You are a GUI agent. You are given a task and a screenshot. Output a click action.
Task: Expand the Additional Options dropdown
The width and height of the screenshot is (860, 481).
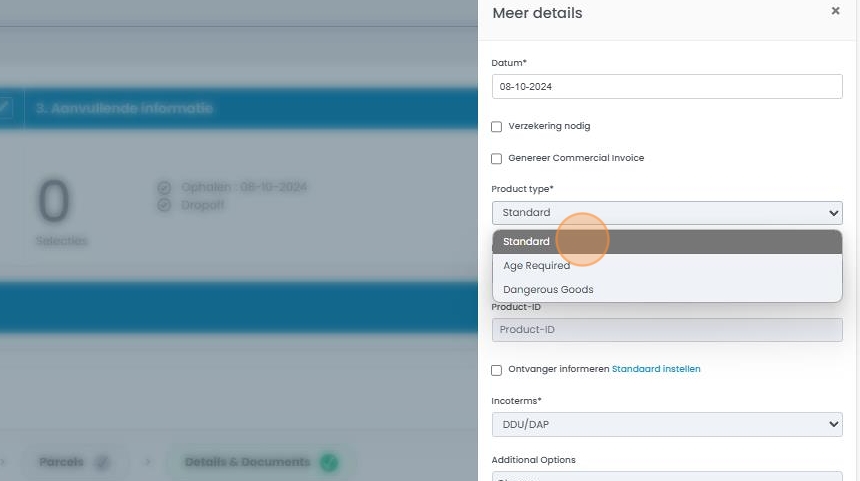coord(667,476)
